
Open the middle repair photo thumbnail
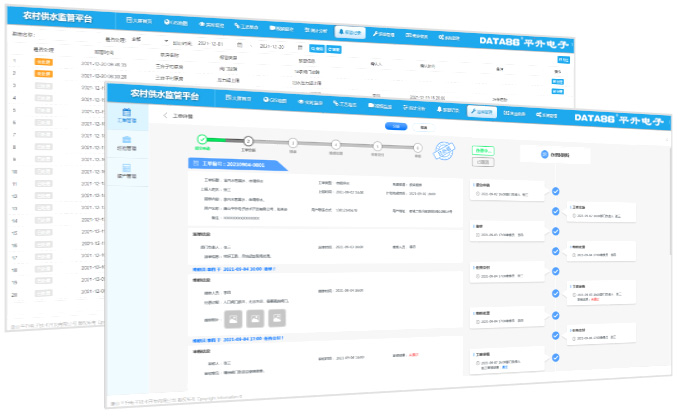pos(255,318)
